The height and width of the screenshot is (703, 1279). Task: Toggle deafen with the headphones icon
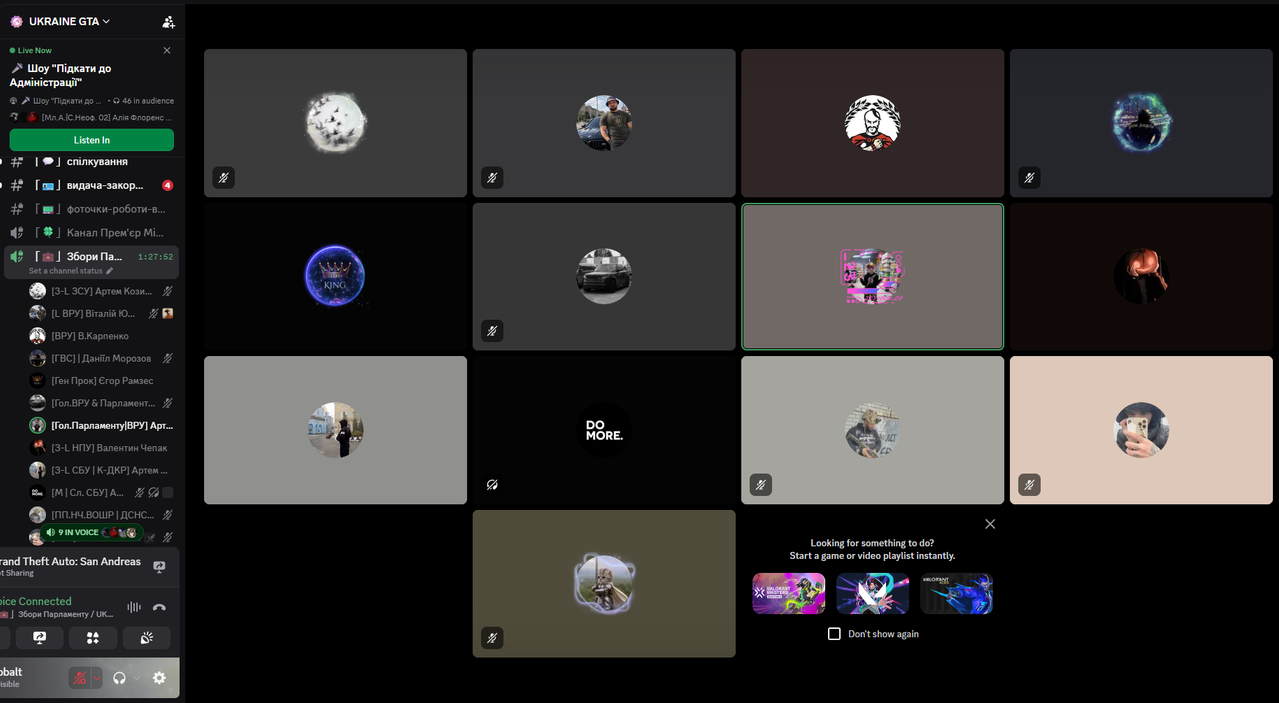(120, 678)
